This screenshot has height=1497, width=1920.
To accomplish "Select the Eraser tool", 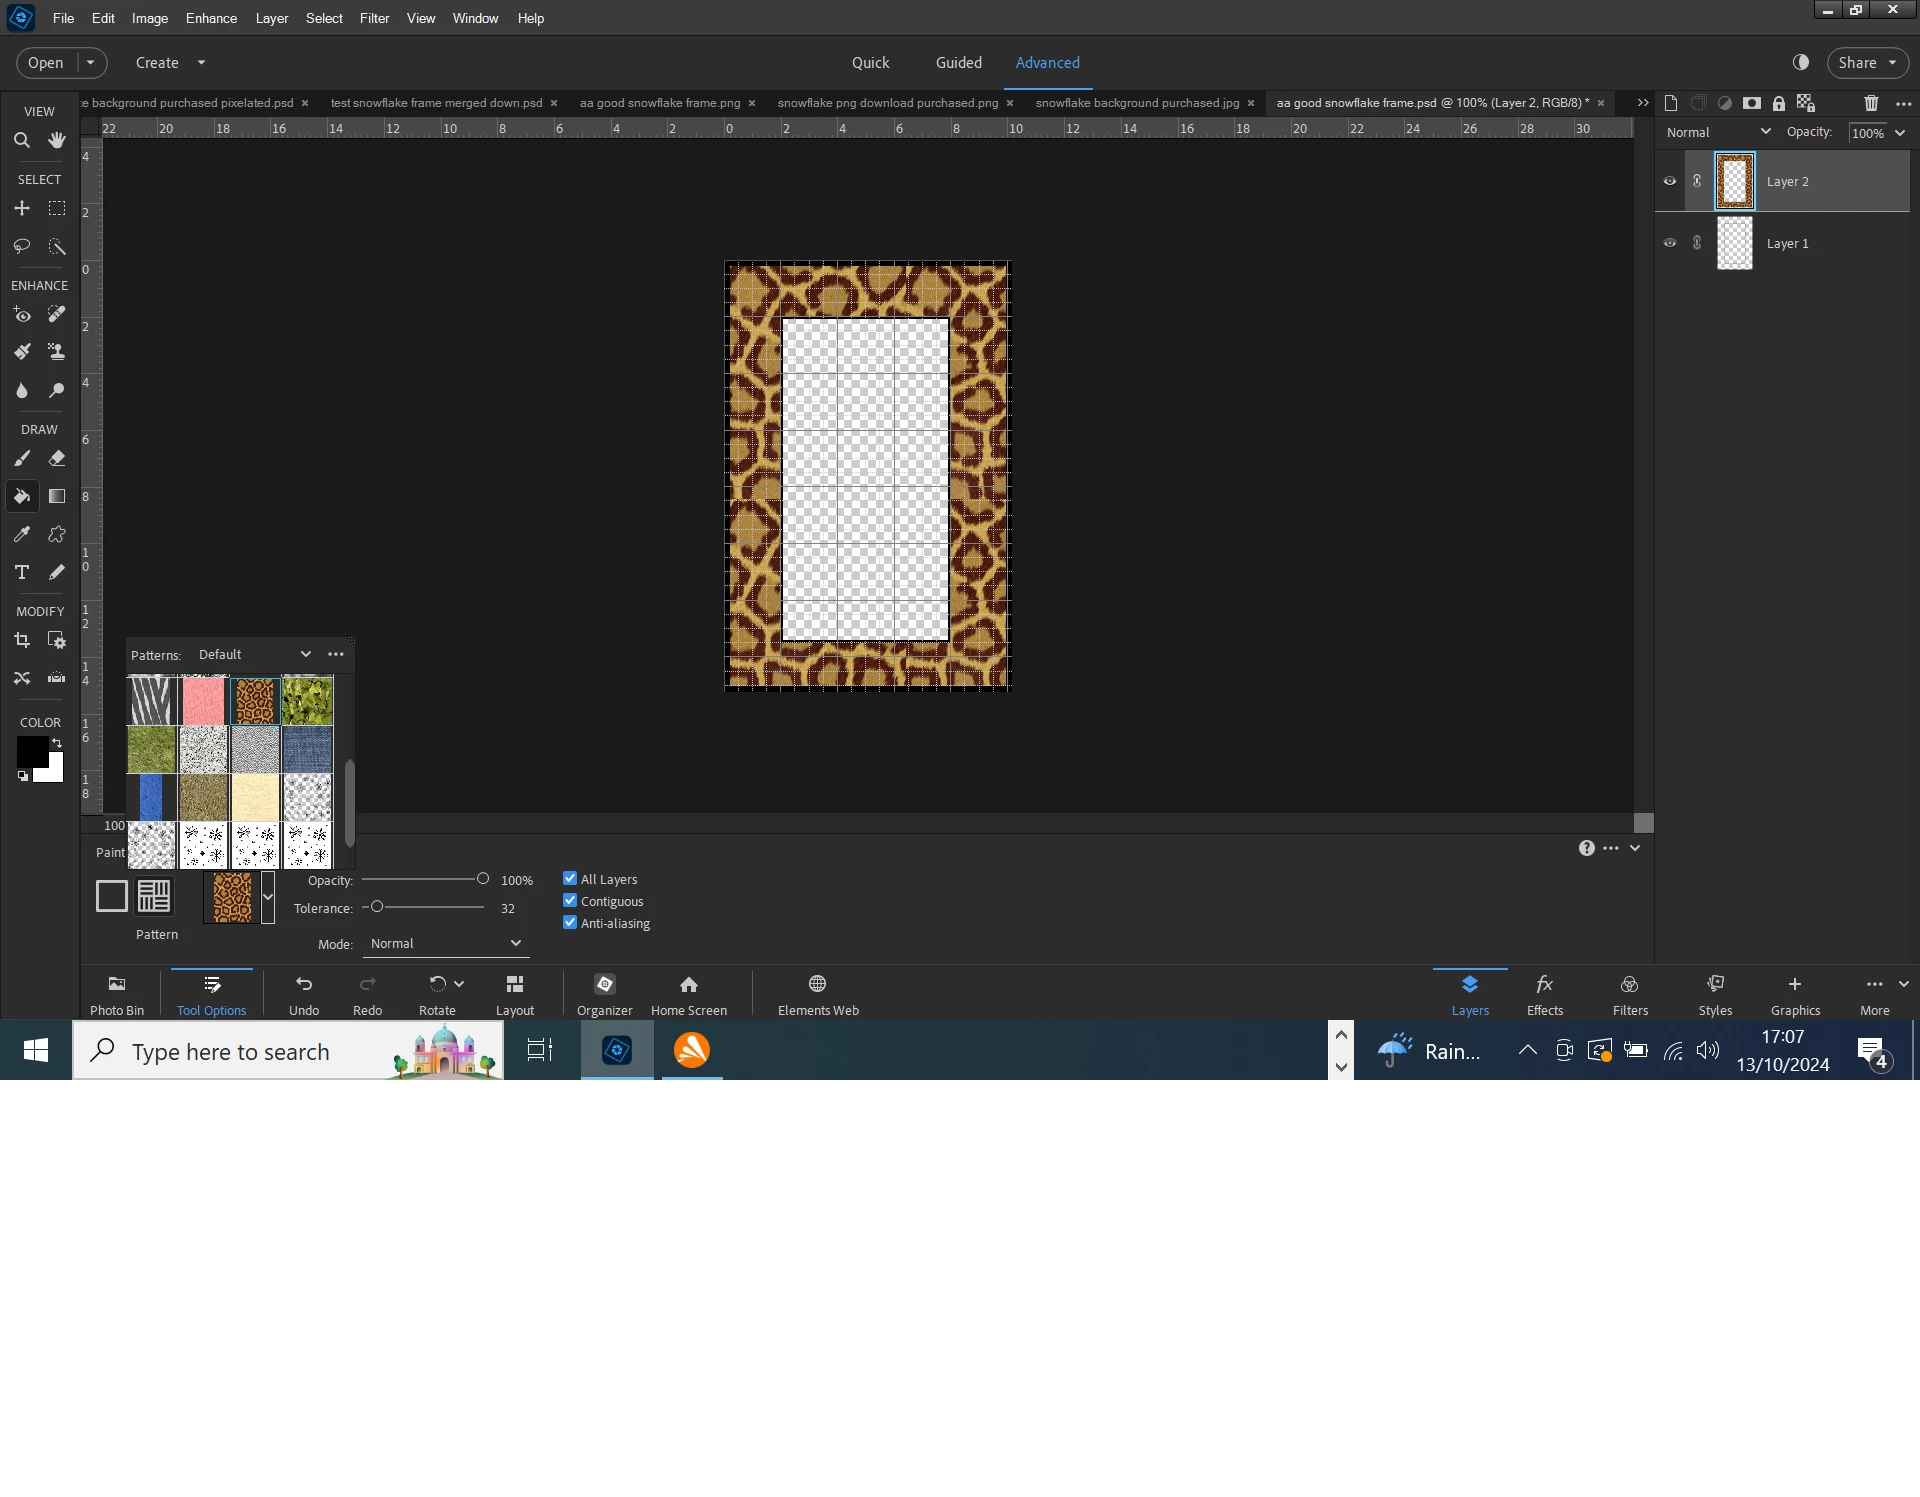I will tap(57, 459).
